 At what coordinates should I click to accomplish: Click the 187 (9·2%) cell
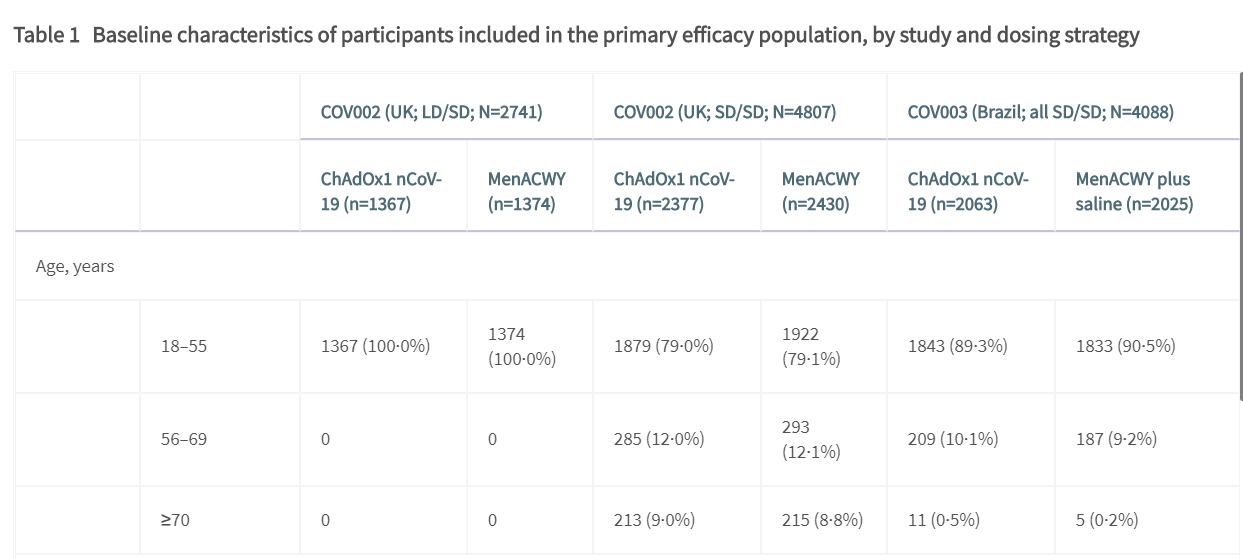[x=1116, y=438]
